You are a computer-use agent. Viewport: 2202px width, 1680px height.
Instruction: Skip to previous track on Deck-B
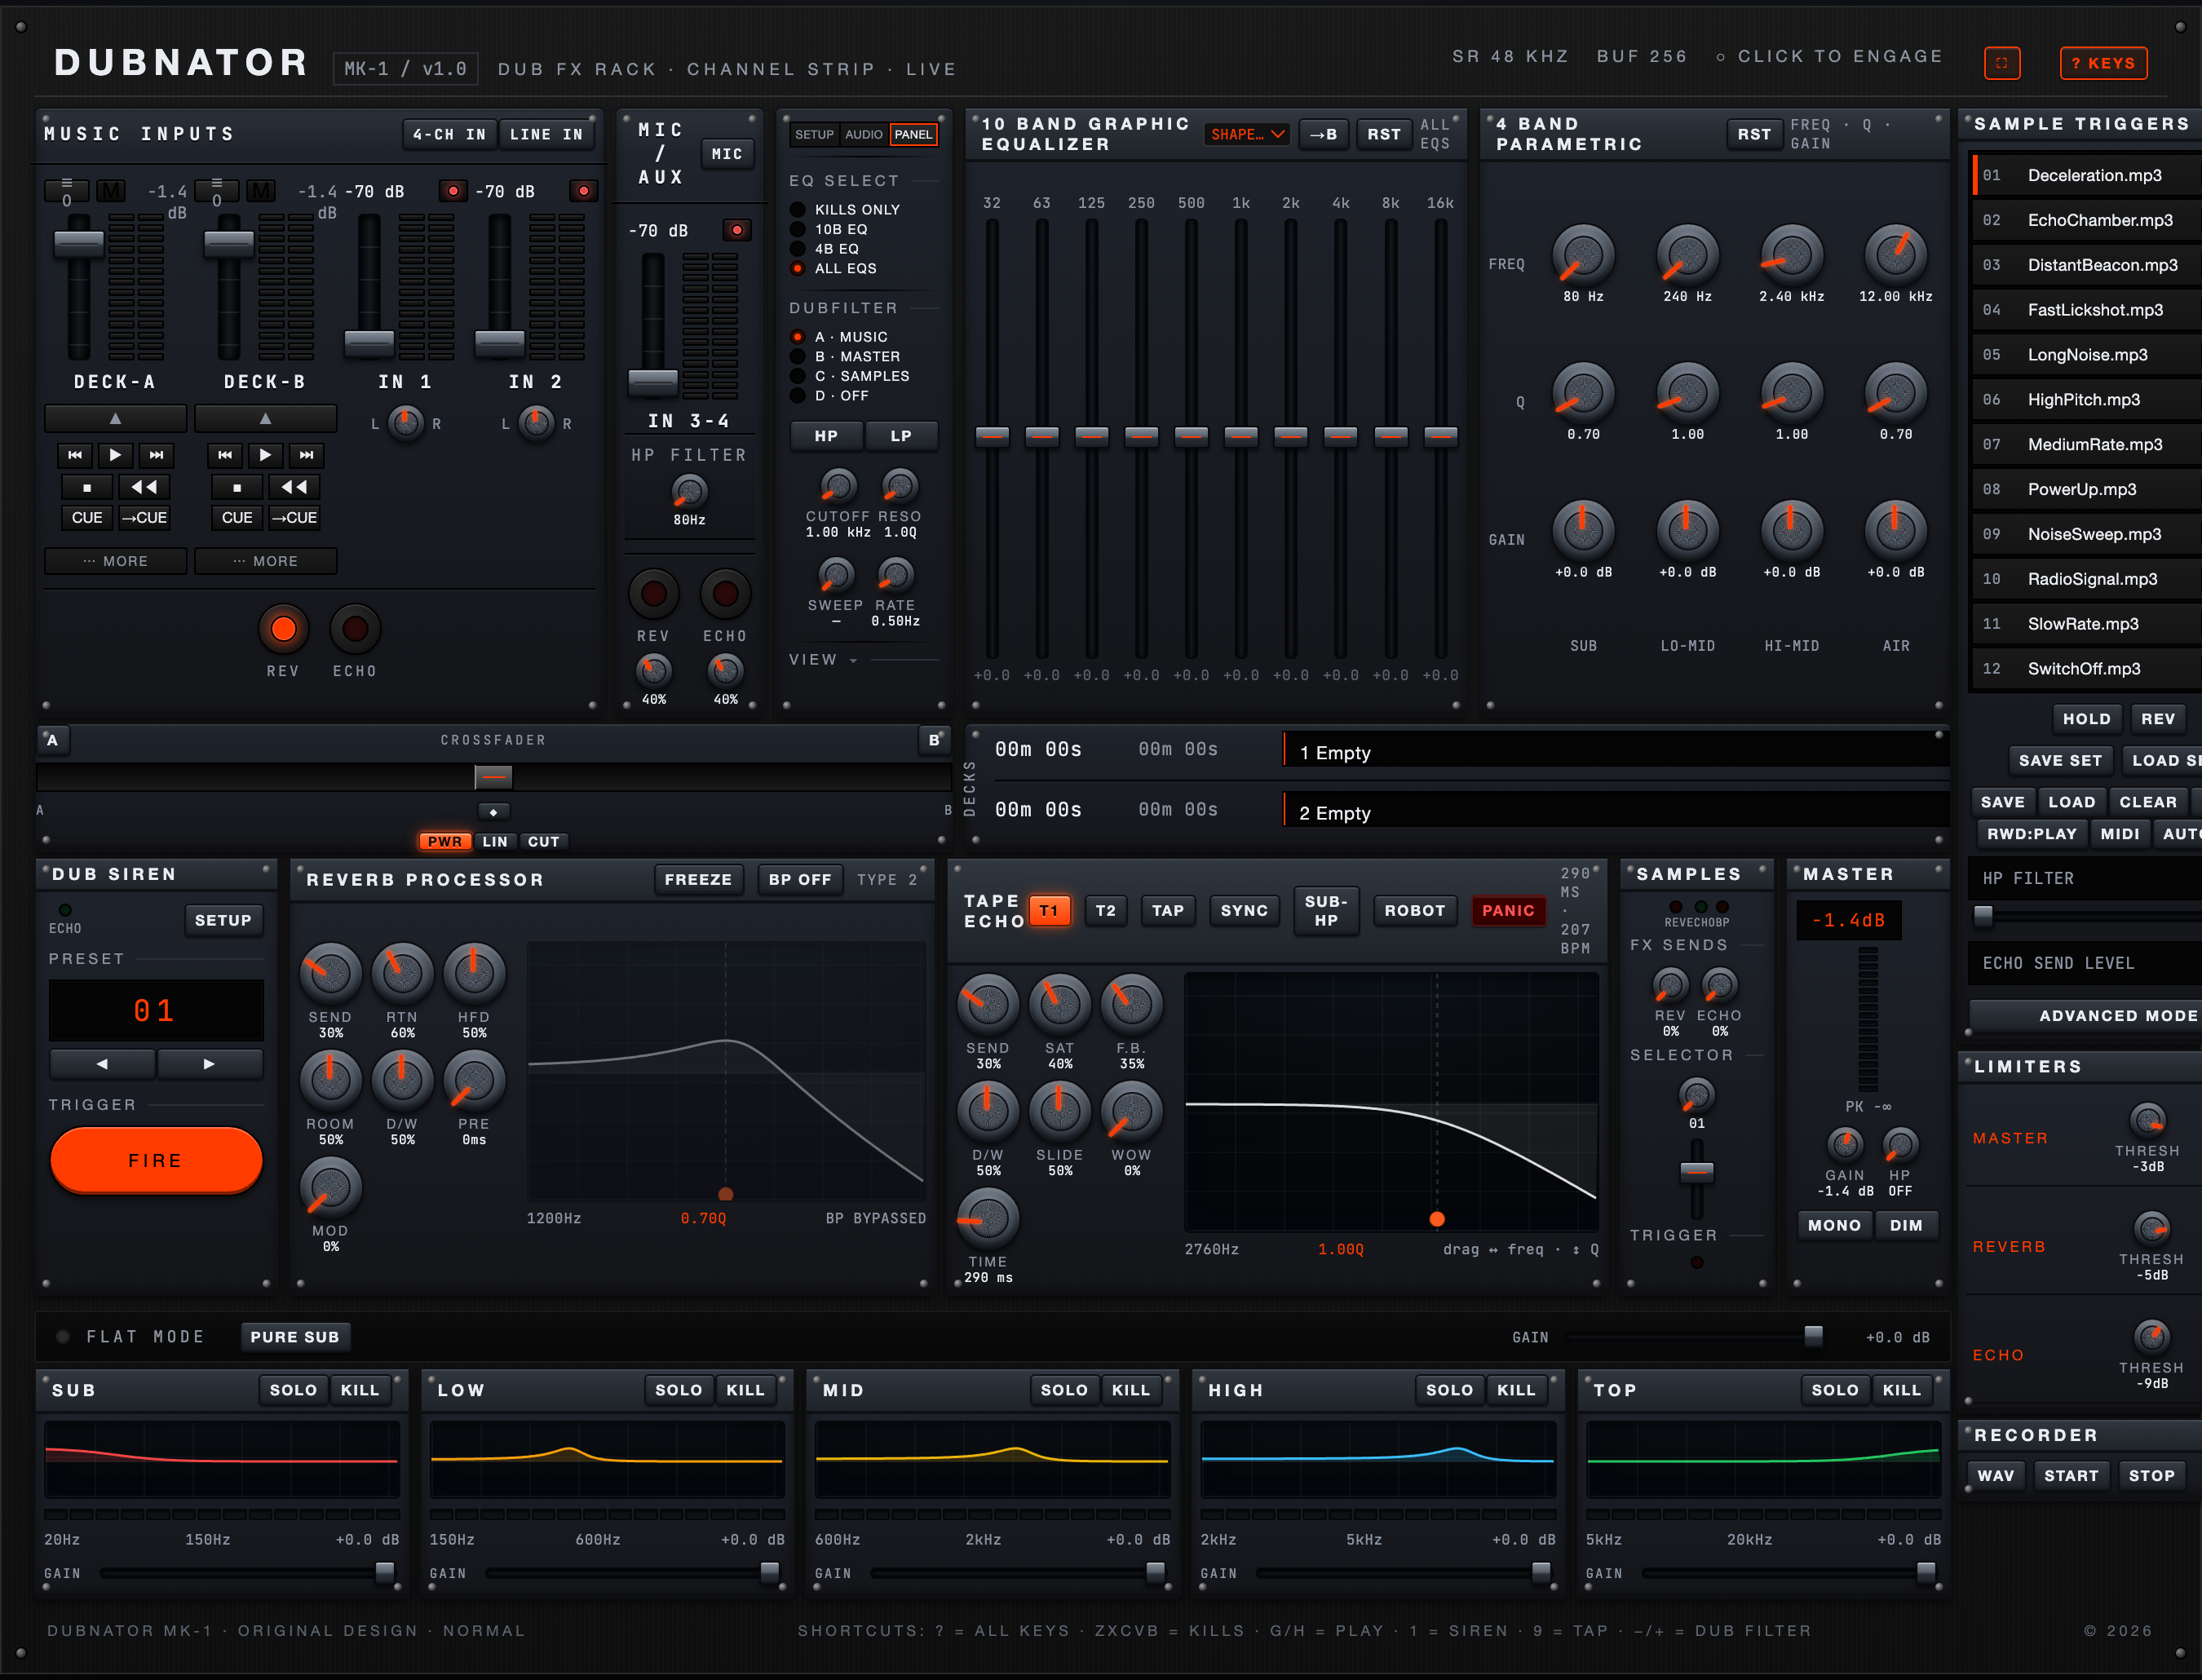(225, 455)
